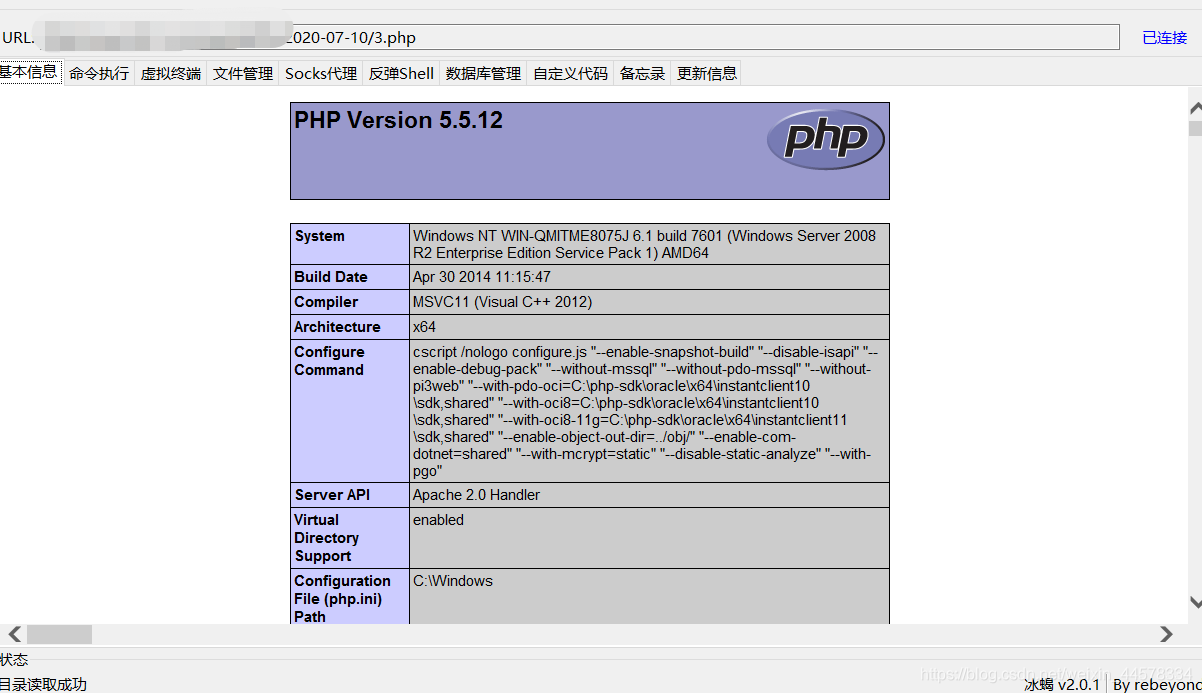Click the 'Configure Command' row label
The image size is (1202, 693).
(329, 361)
